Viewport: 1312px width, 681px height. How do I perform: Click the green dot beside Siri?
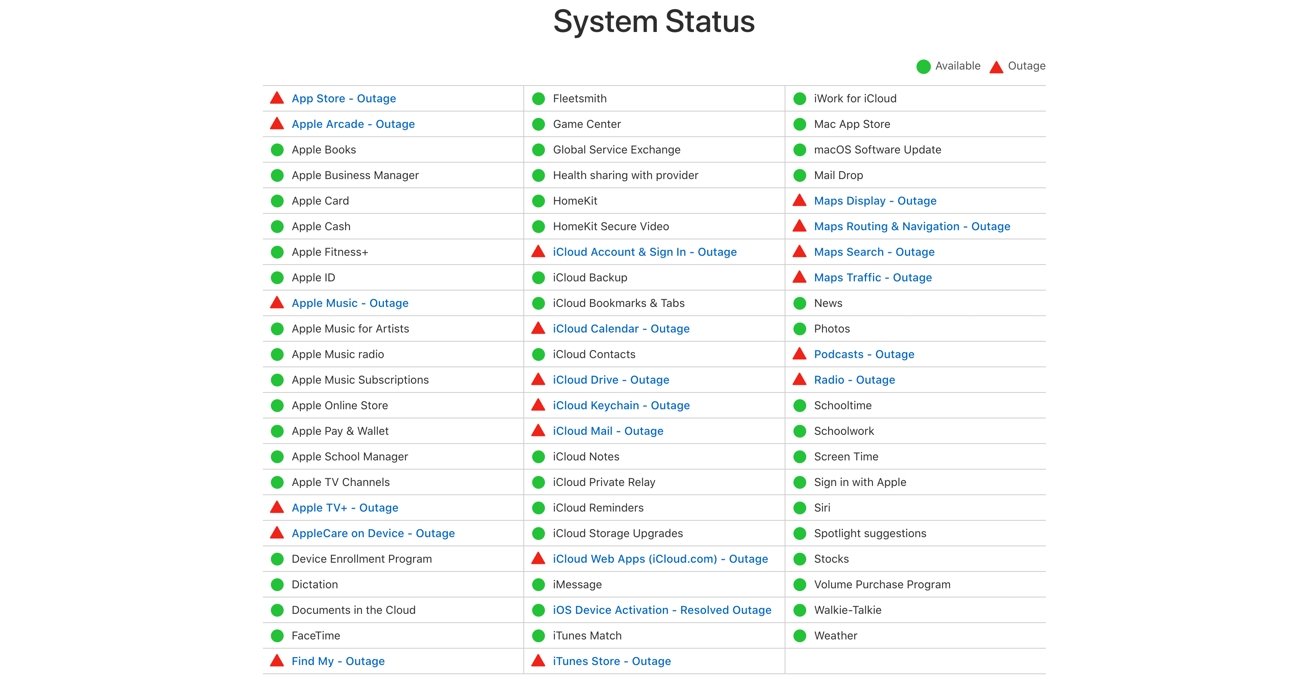pyautogui.click(x=799, y=508)
